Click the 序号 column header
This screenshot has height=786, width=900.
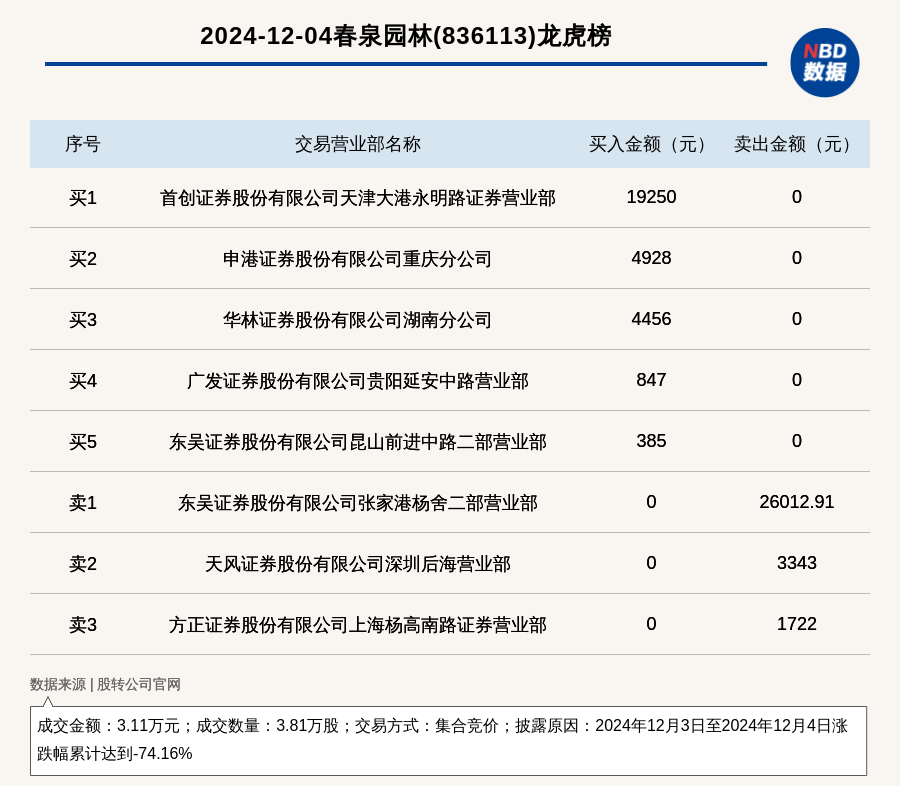click(83, 144)
